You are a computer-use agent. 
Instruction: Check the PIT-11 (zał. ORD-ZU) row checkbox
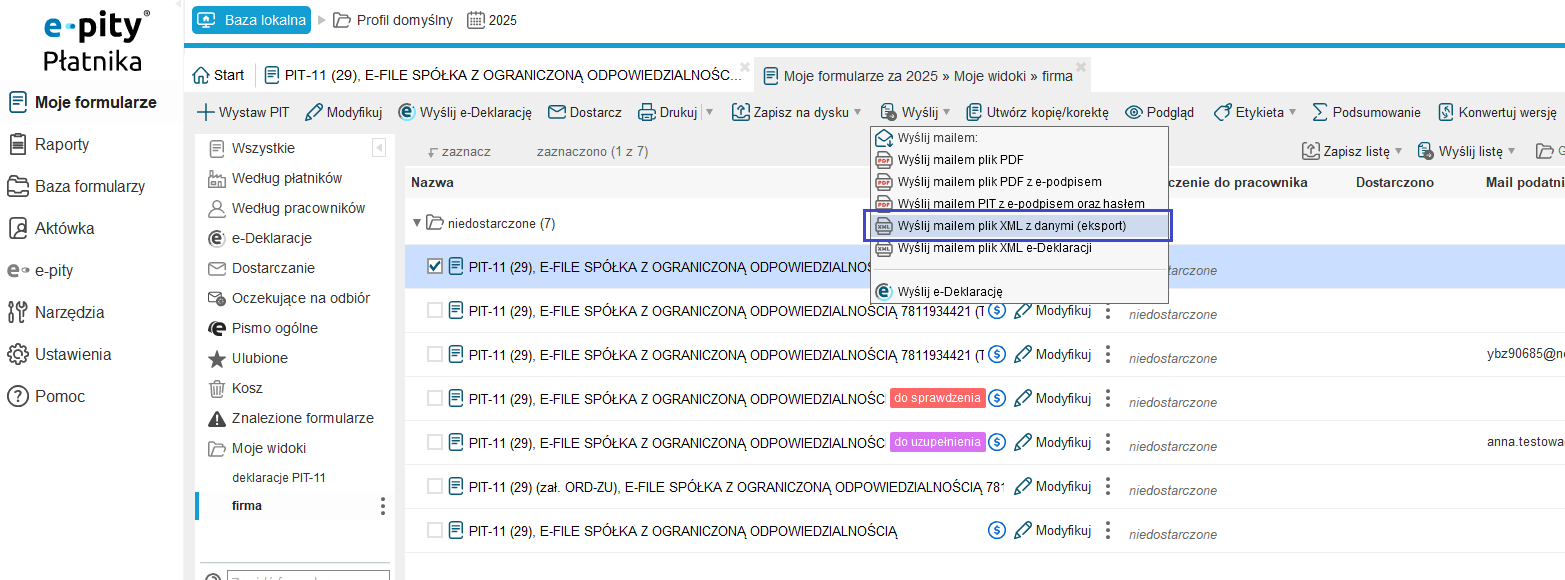pos(435,486)
